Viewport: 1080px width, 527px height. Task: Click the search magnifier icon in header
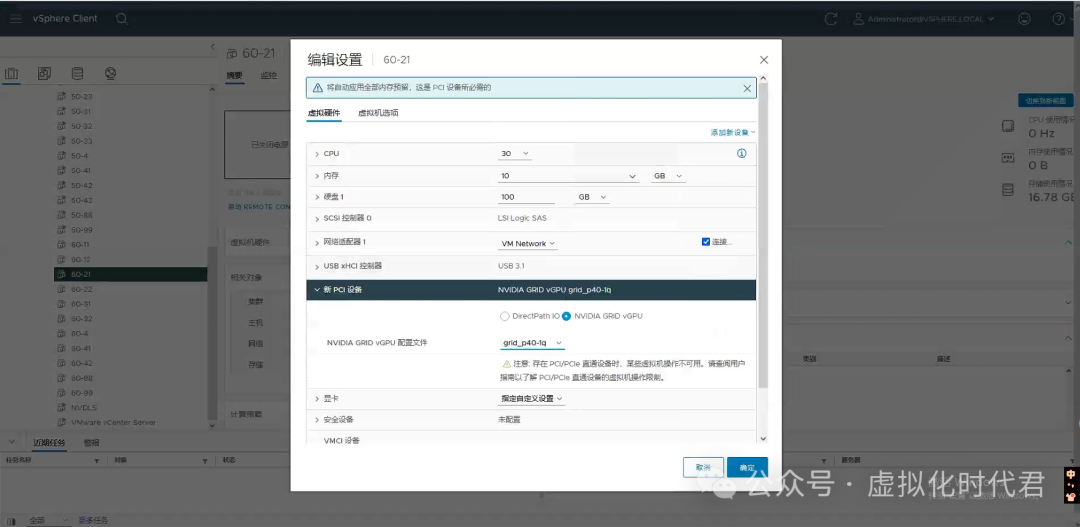121,19
